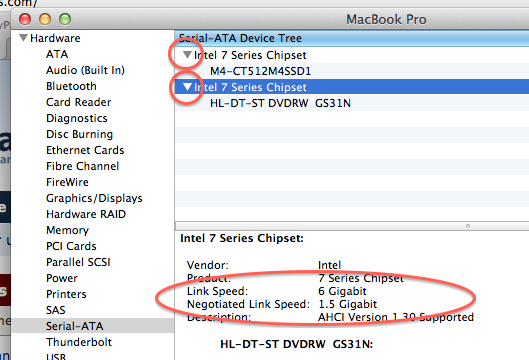Select Bluetooth in the sidebar
This screenshot has width=529, height=360.
[71, 86]
